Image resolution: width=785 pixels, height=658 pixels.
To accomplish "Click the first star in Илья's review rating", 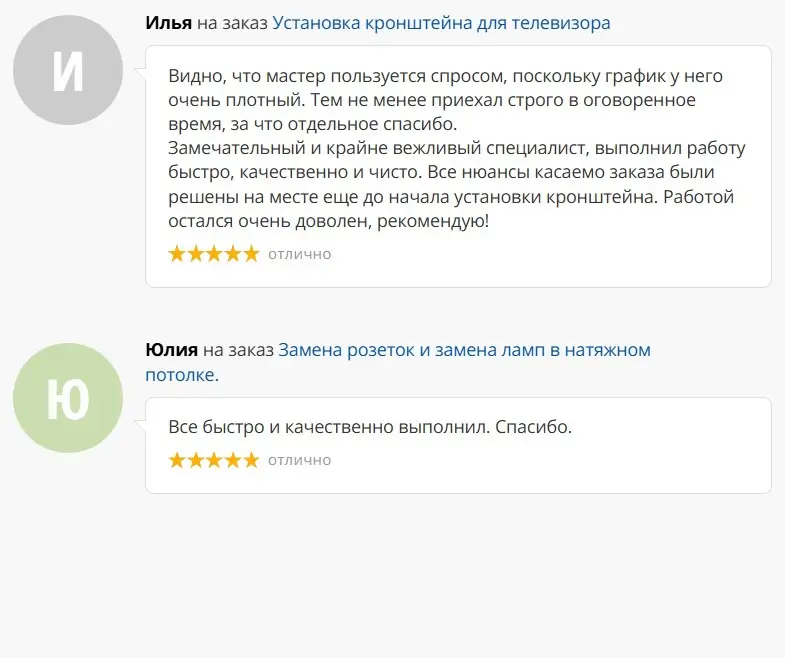I will point(178,254).
